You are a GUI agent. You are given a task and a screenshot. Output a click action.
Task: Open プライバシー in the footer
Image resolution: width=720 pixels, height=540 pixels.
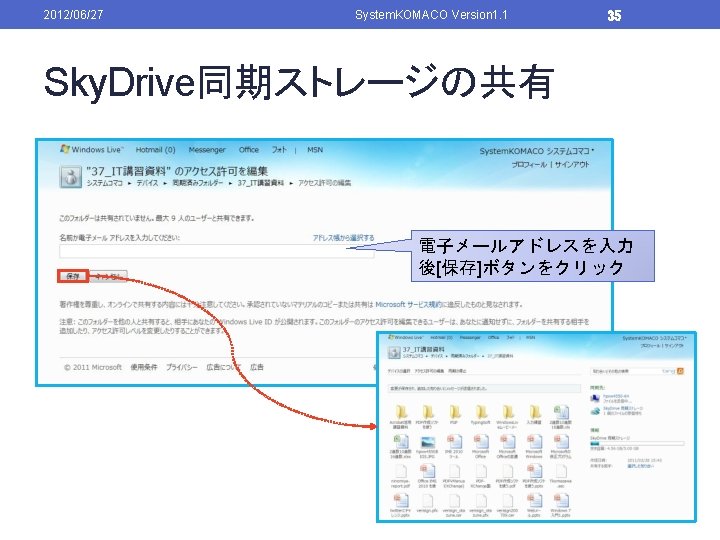(x=181, y=367)
